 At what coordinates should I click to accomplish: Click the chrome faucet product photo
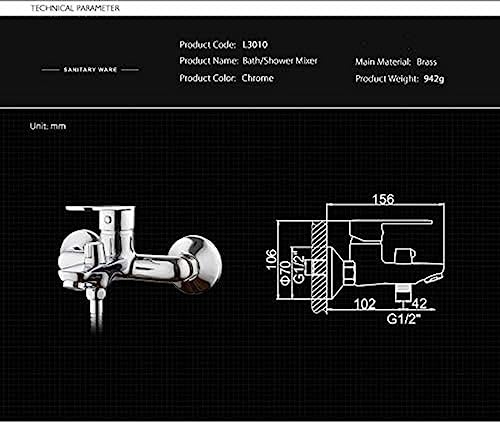click(140, 269)
